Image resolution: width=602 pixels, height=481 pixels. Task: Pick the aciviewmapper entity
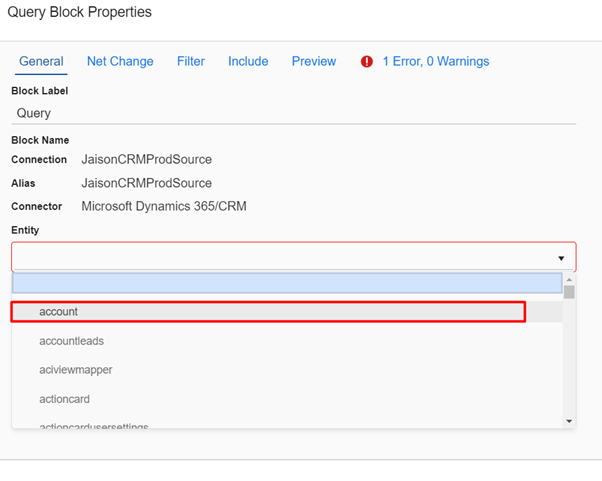[287, 370]
